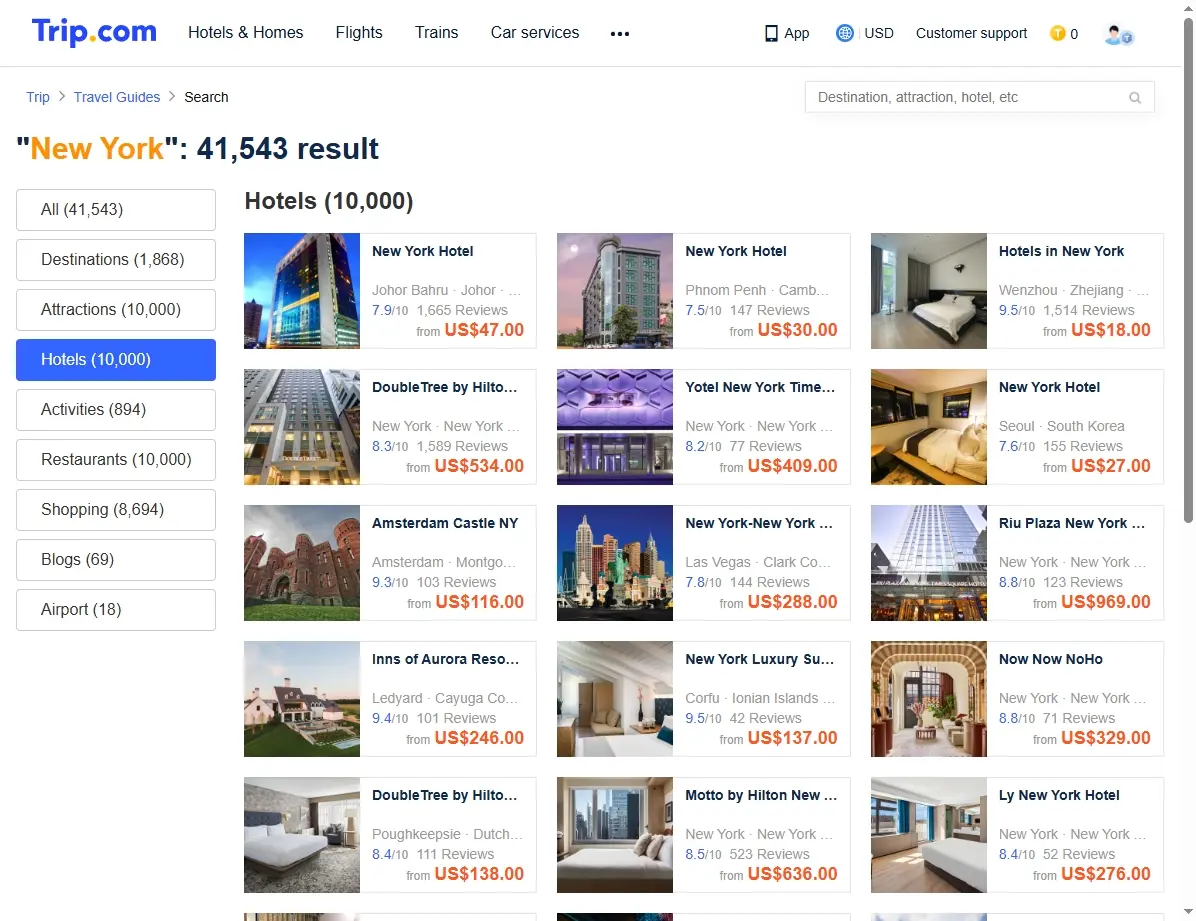This screenshot has width=1196, height=921.
Task: Click Now Now NoHo title
Action: click(x=1050, y=659)
